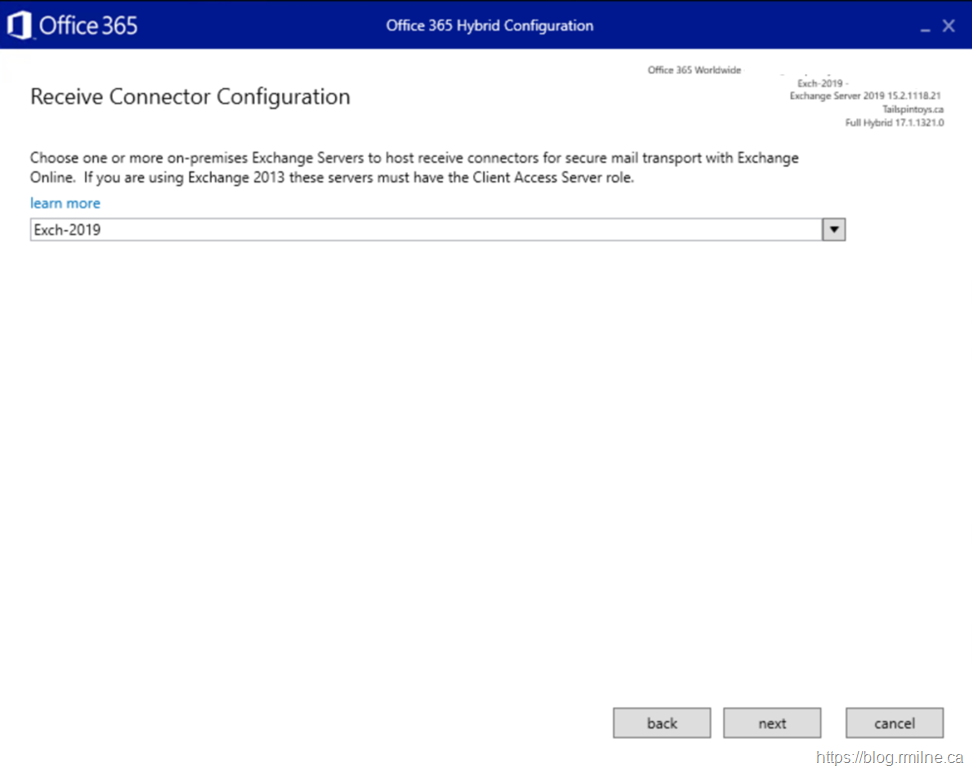Expand the server selection dropdown arrow
Image resolution: width=972 pixels, height=768 pixels.
[834, 230]
